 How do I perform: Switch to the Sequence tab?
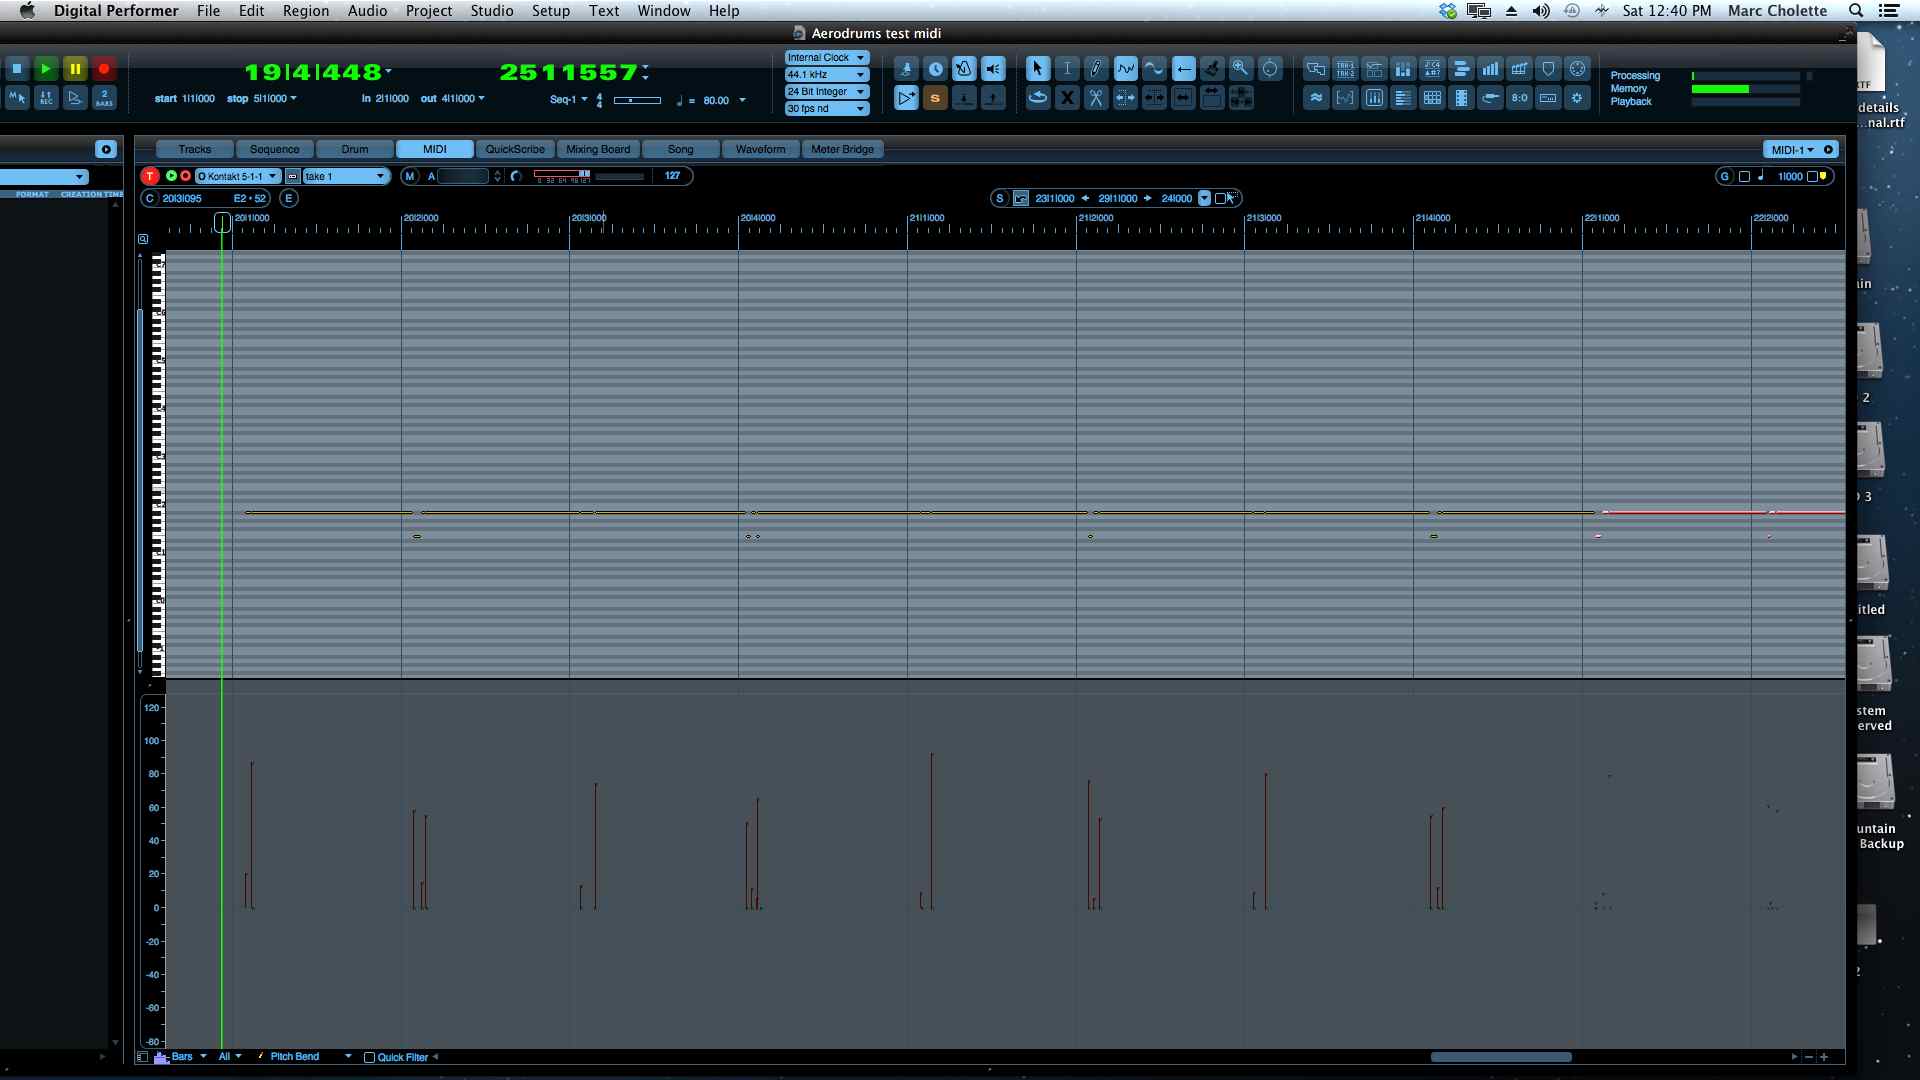click(275, 149)
